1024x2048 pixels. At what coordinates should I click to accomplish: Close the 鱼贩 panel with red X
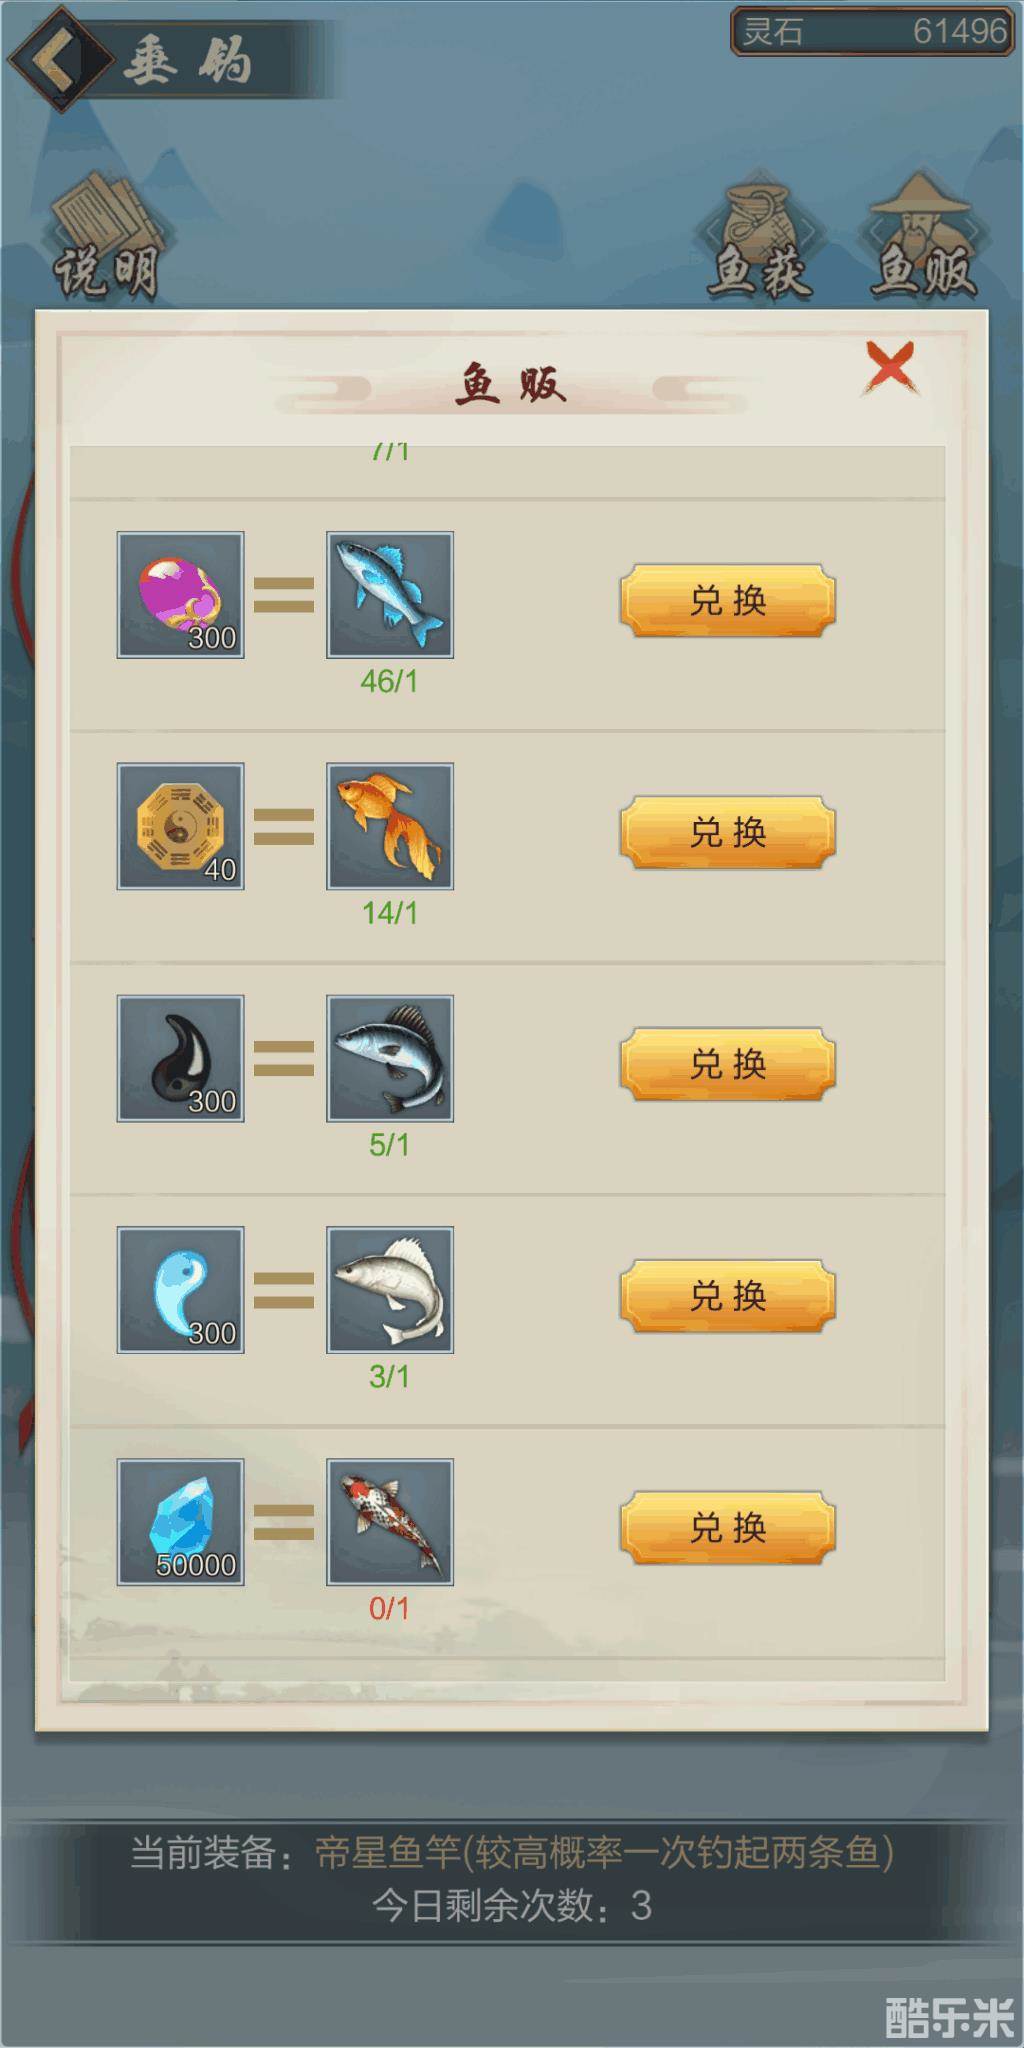point(889,367)
